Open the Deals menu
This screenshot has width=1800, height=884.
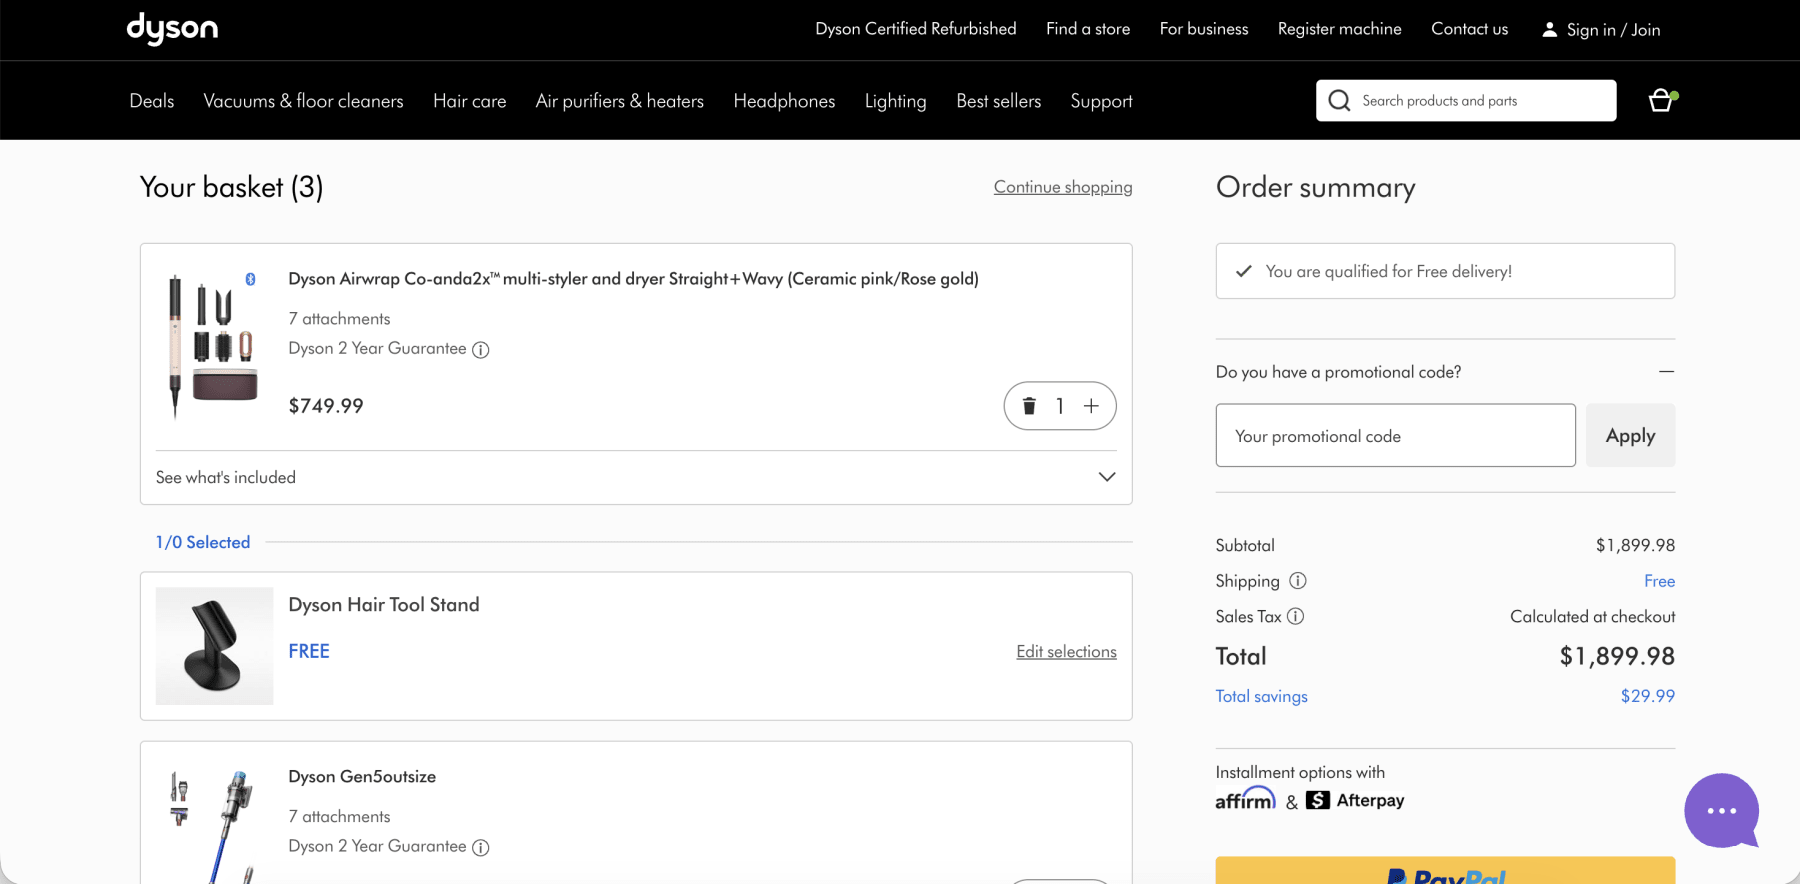pos(152,101)
